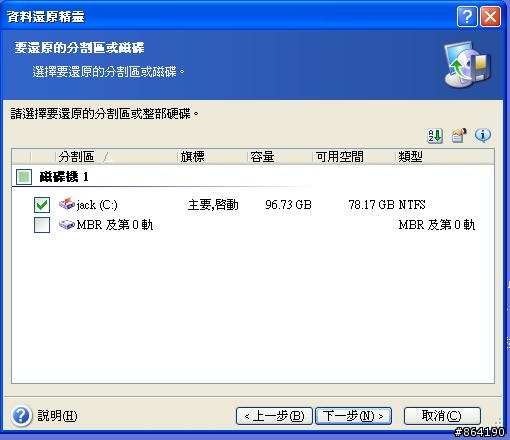This screenshot has width=510, height=440.
Task: Click the A-Z sort order toolbar icon
Action: tap(435, 136)
